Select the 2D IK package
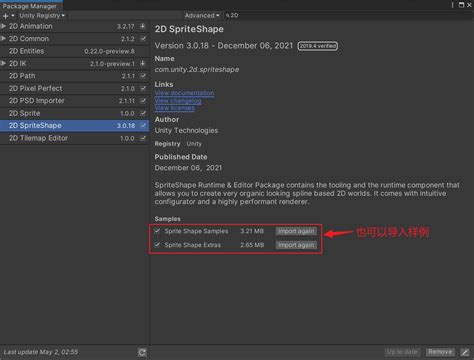 point(74,63)
